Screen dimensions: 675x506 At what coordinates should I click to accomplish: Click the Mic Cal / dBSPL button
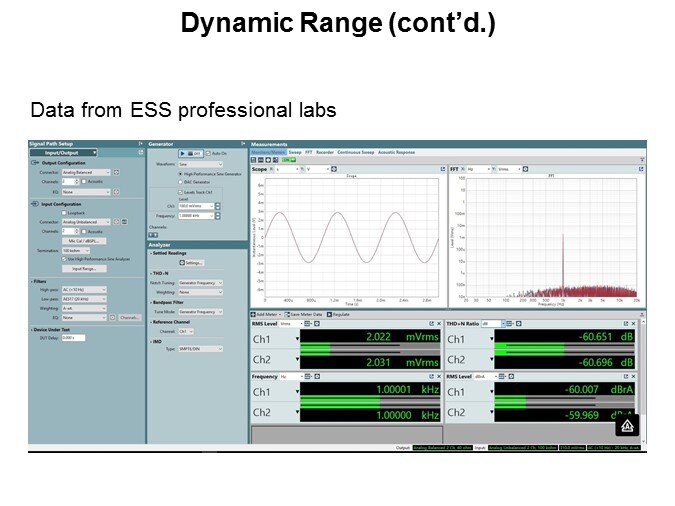click(x=83, y=240)
